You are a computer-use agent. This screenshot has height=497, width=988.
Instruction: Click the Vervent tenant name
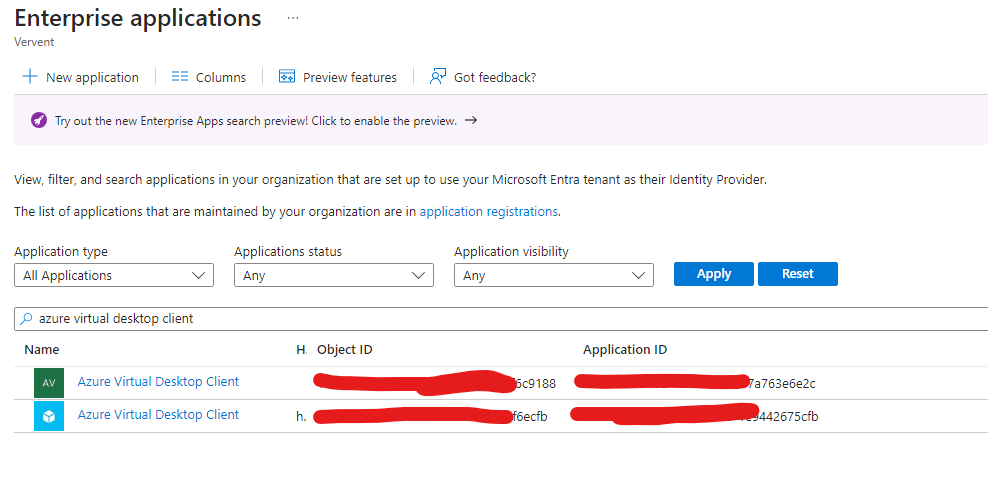pyautogui.click(x=34, y=42)
